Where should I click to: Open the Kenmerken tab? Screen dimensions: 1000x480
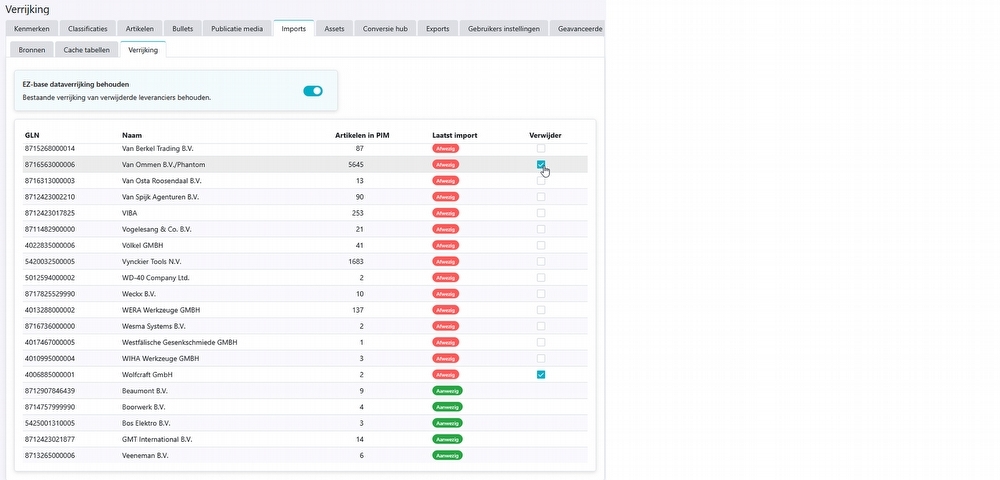coord(32,29)
